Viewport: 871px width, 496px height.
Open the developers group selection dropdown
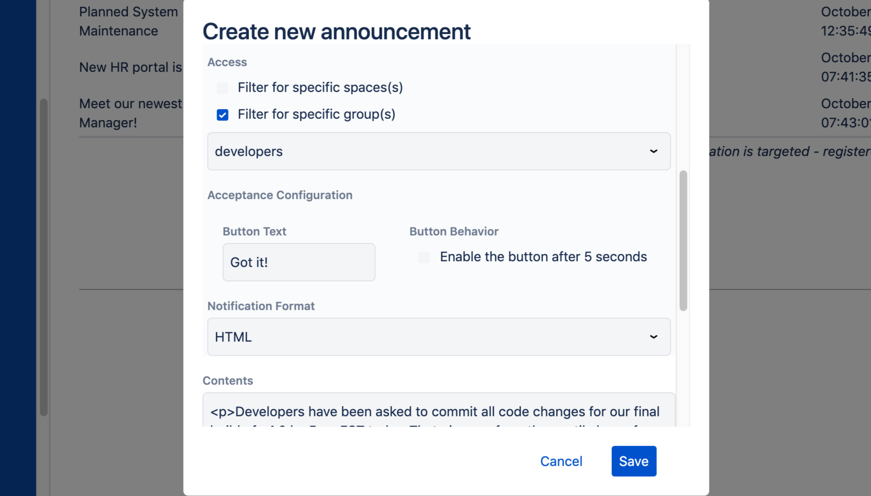click(x=438, y=152)
